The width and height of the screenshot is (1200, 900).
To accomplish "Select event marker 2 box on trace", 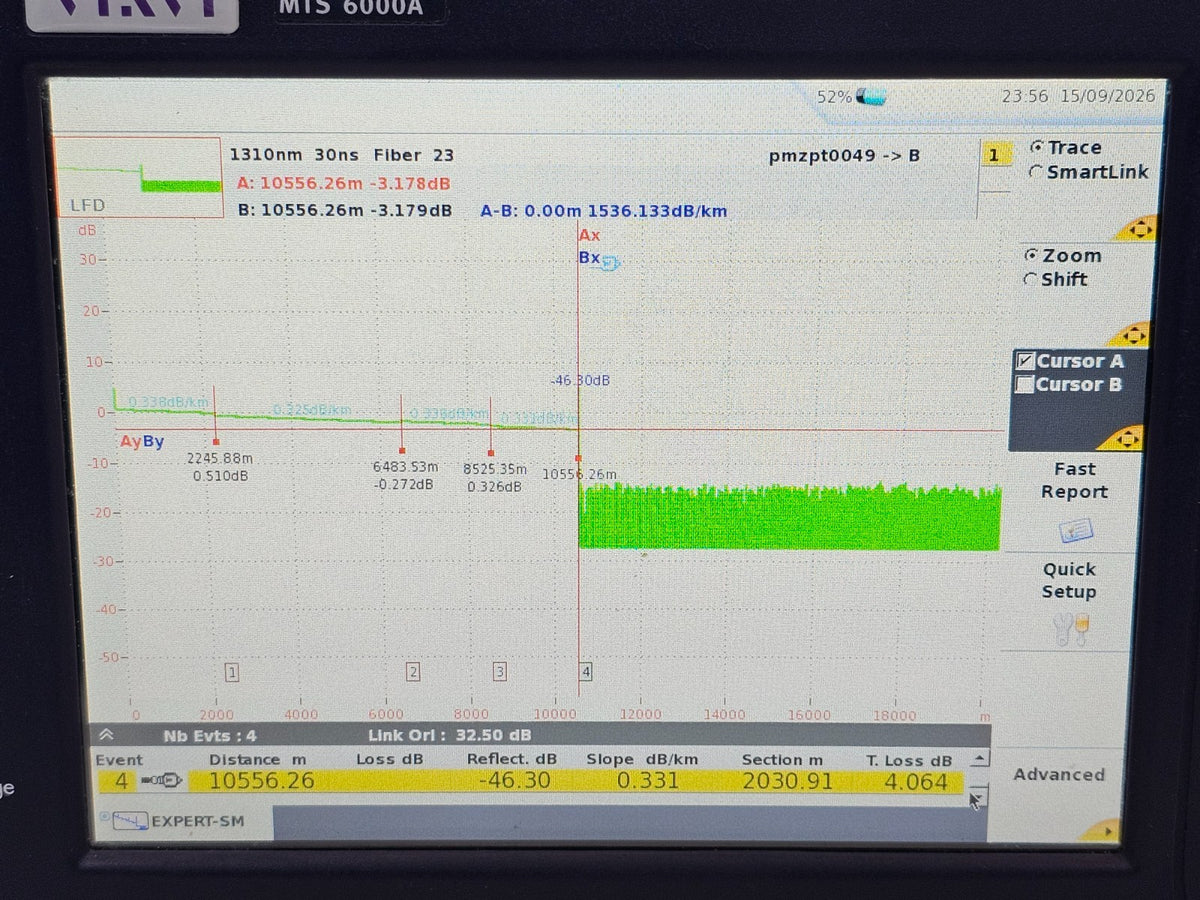I will coord(412,672).
